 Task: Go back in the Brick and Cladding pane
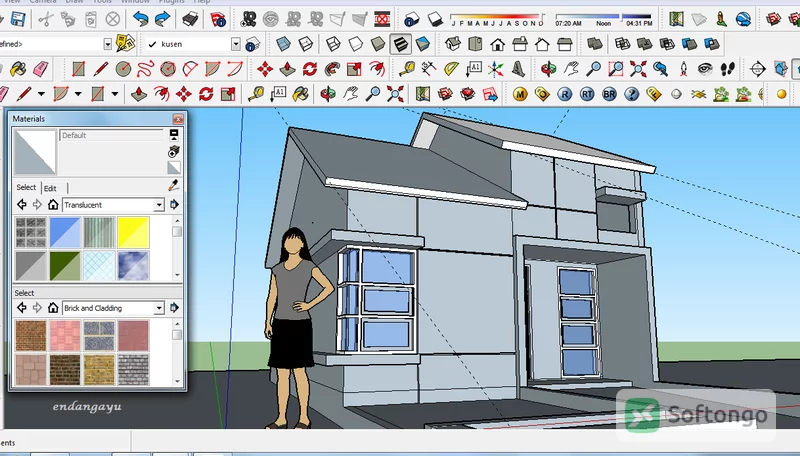click(21, 308)
